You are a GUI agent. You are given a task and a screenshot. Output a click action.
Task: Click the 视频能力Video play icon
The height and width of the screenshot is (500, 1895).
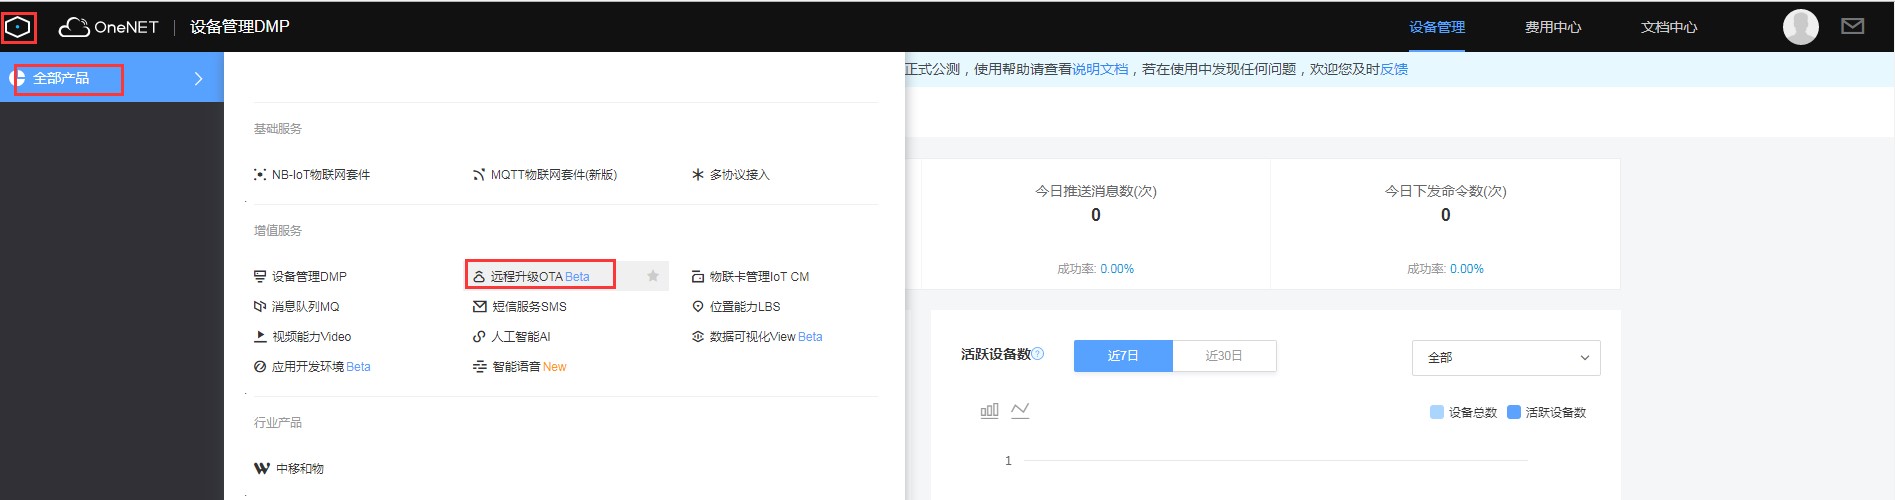click(x=260, y=337)
